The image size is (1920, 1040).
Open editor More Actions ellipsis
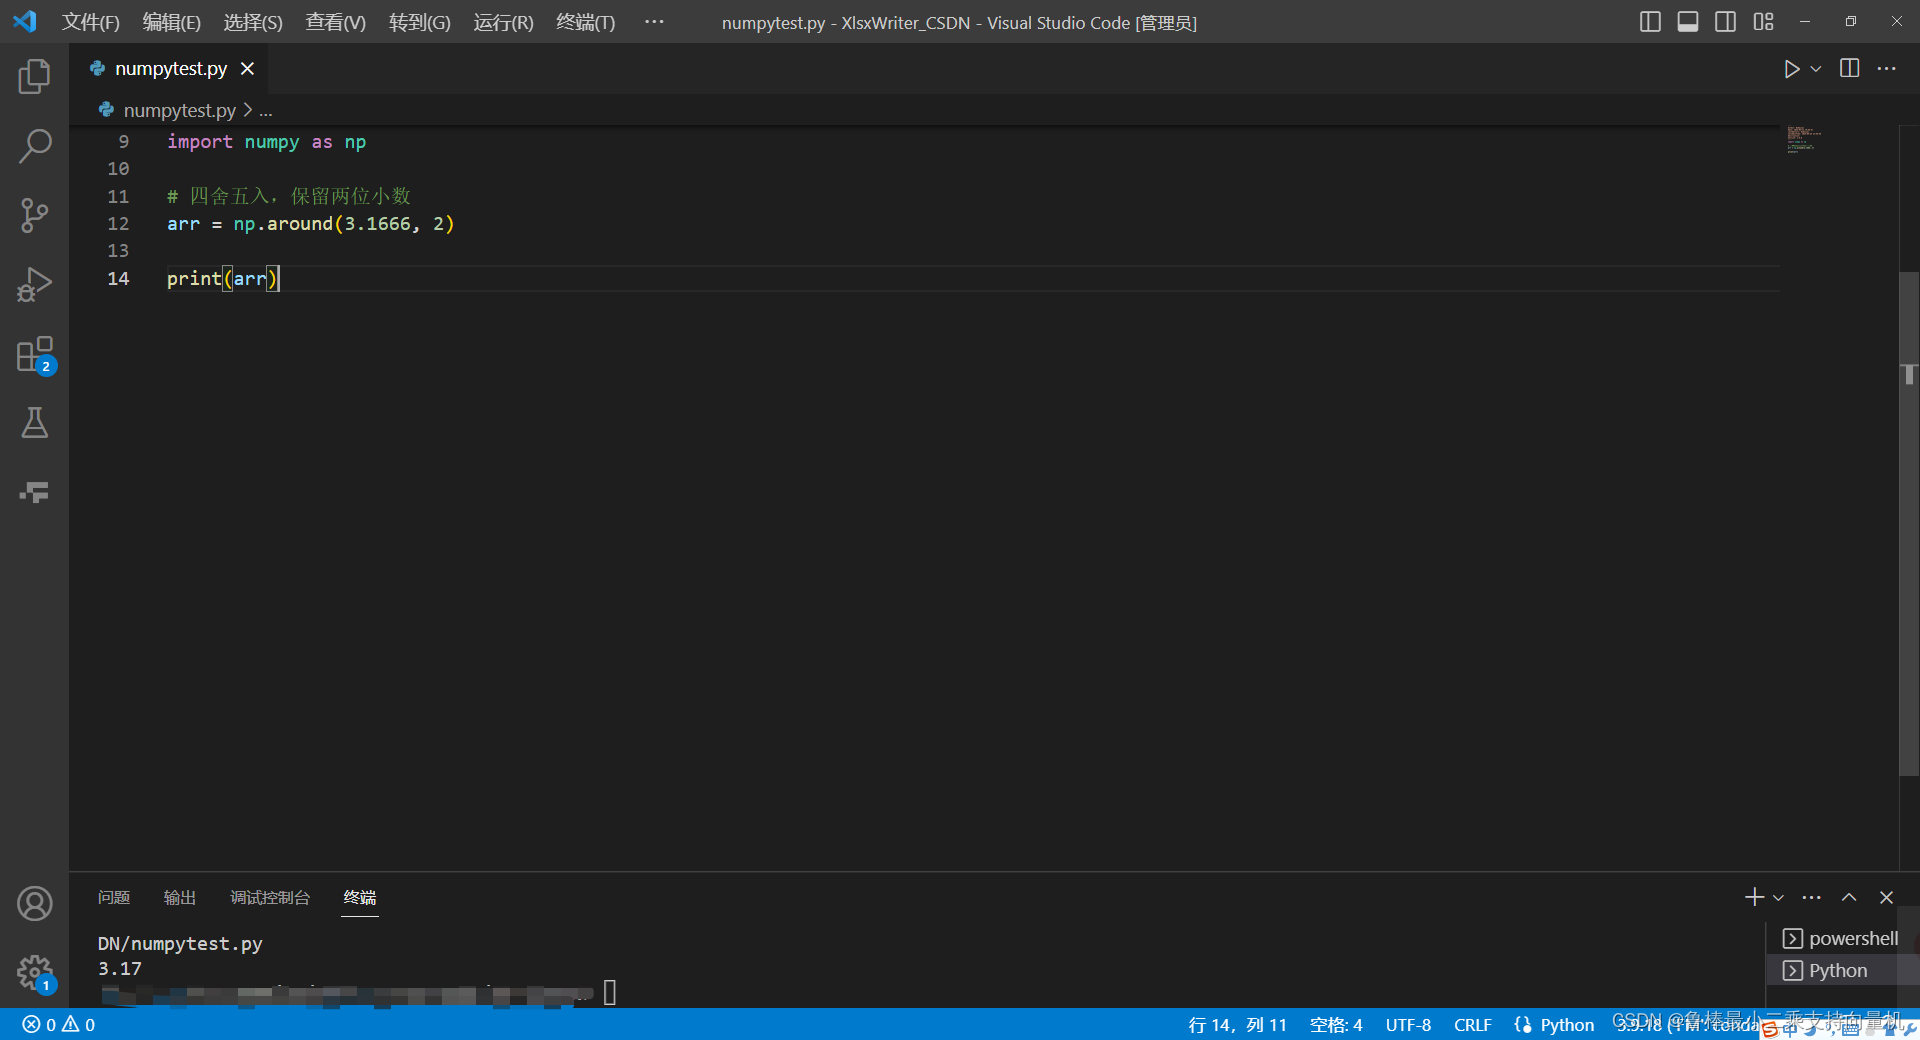coord(1887,68)
